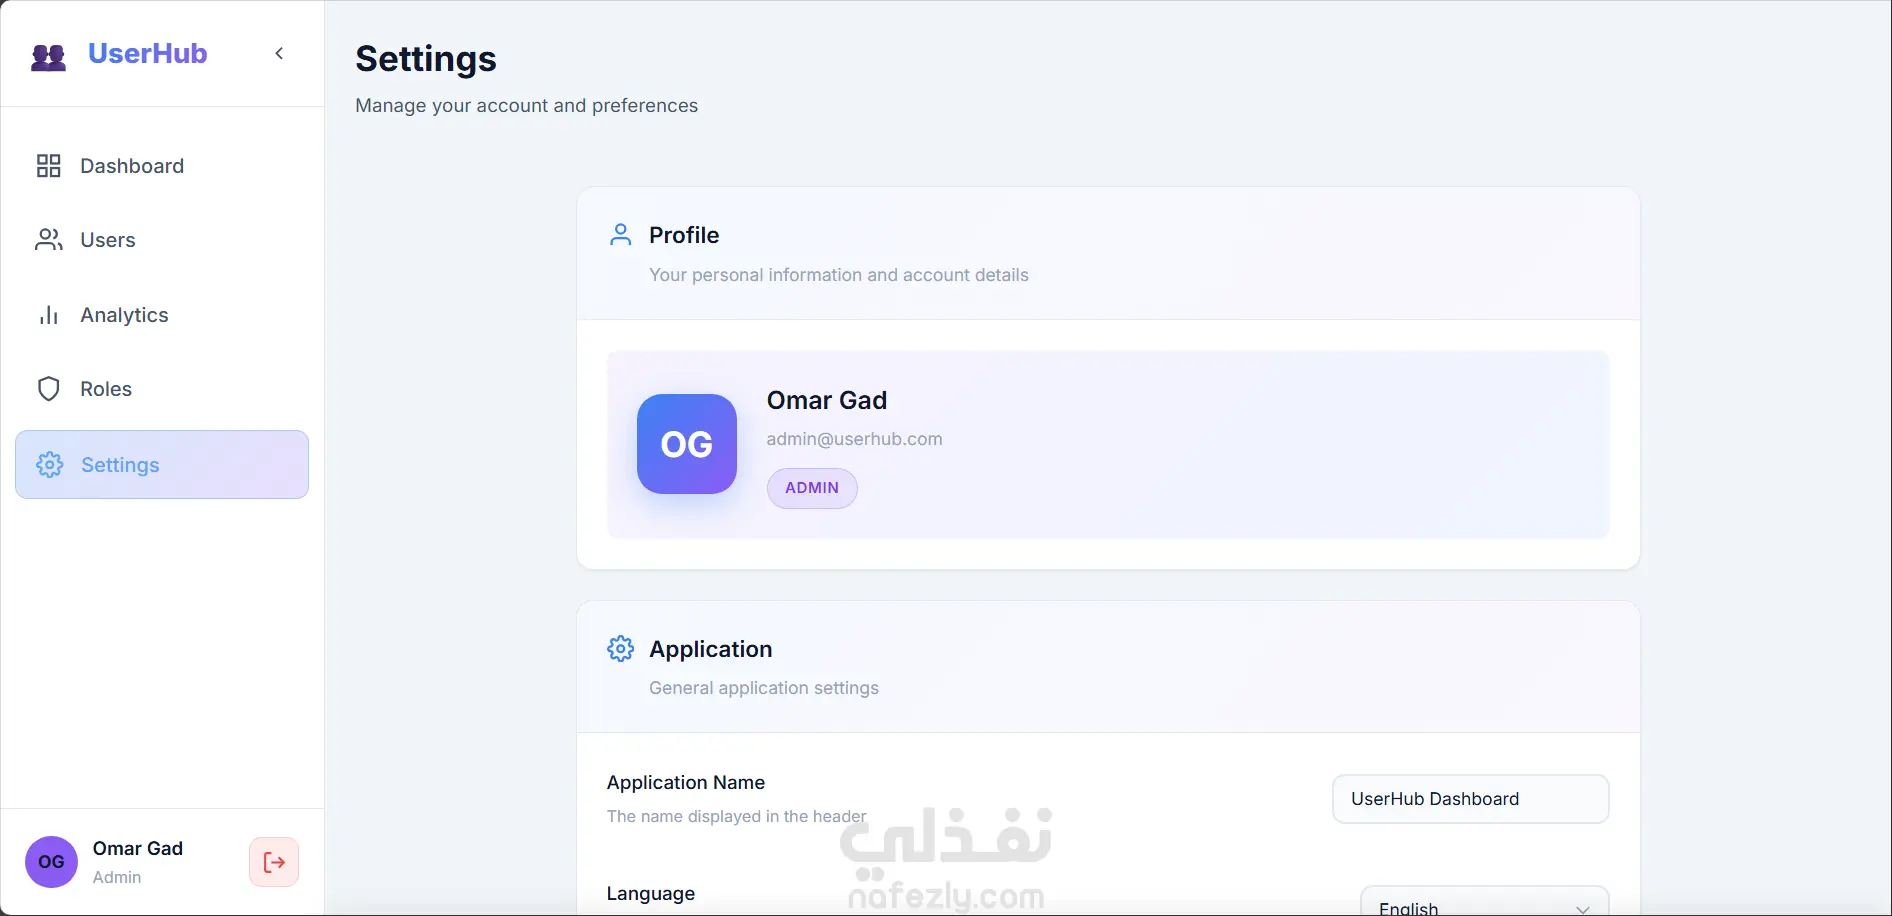Click the Profile section person icon

pos(620,235)
